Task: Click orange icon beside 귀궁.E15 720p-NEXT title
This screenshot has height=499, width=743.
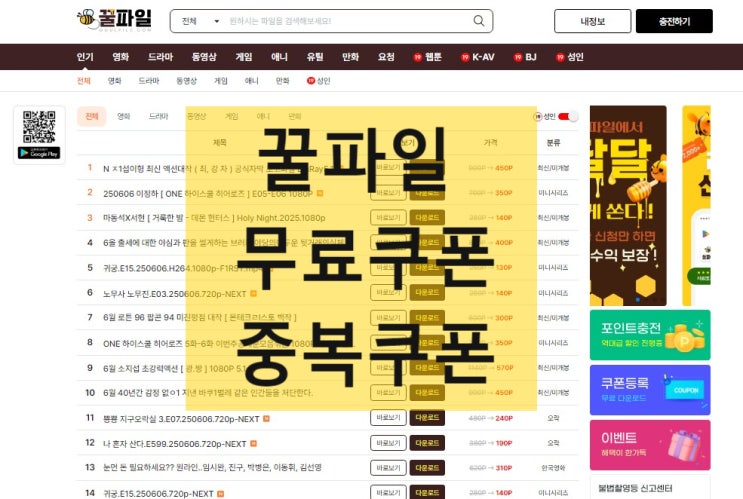Action: [220, 494]
